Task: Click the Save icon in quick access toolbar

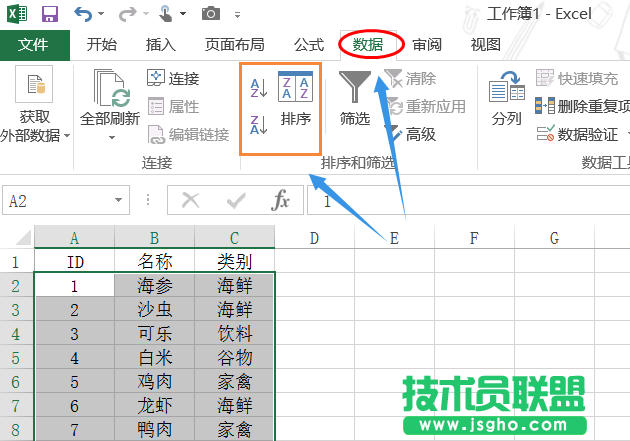Action: click(x=50, y=14)
